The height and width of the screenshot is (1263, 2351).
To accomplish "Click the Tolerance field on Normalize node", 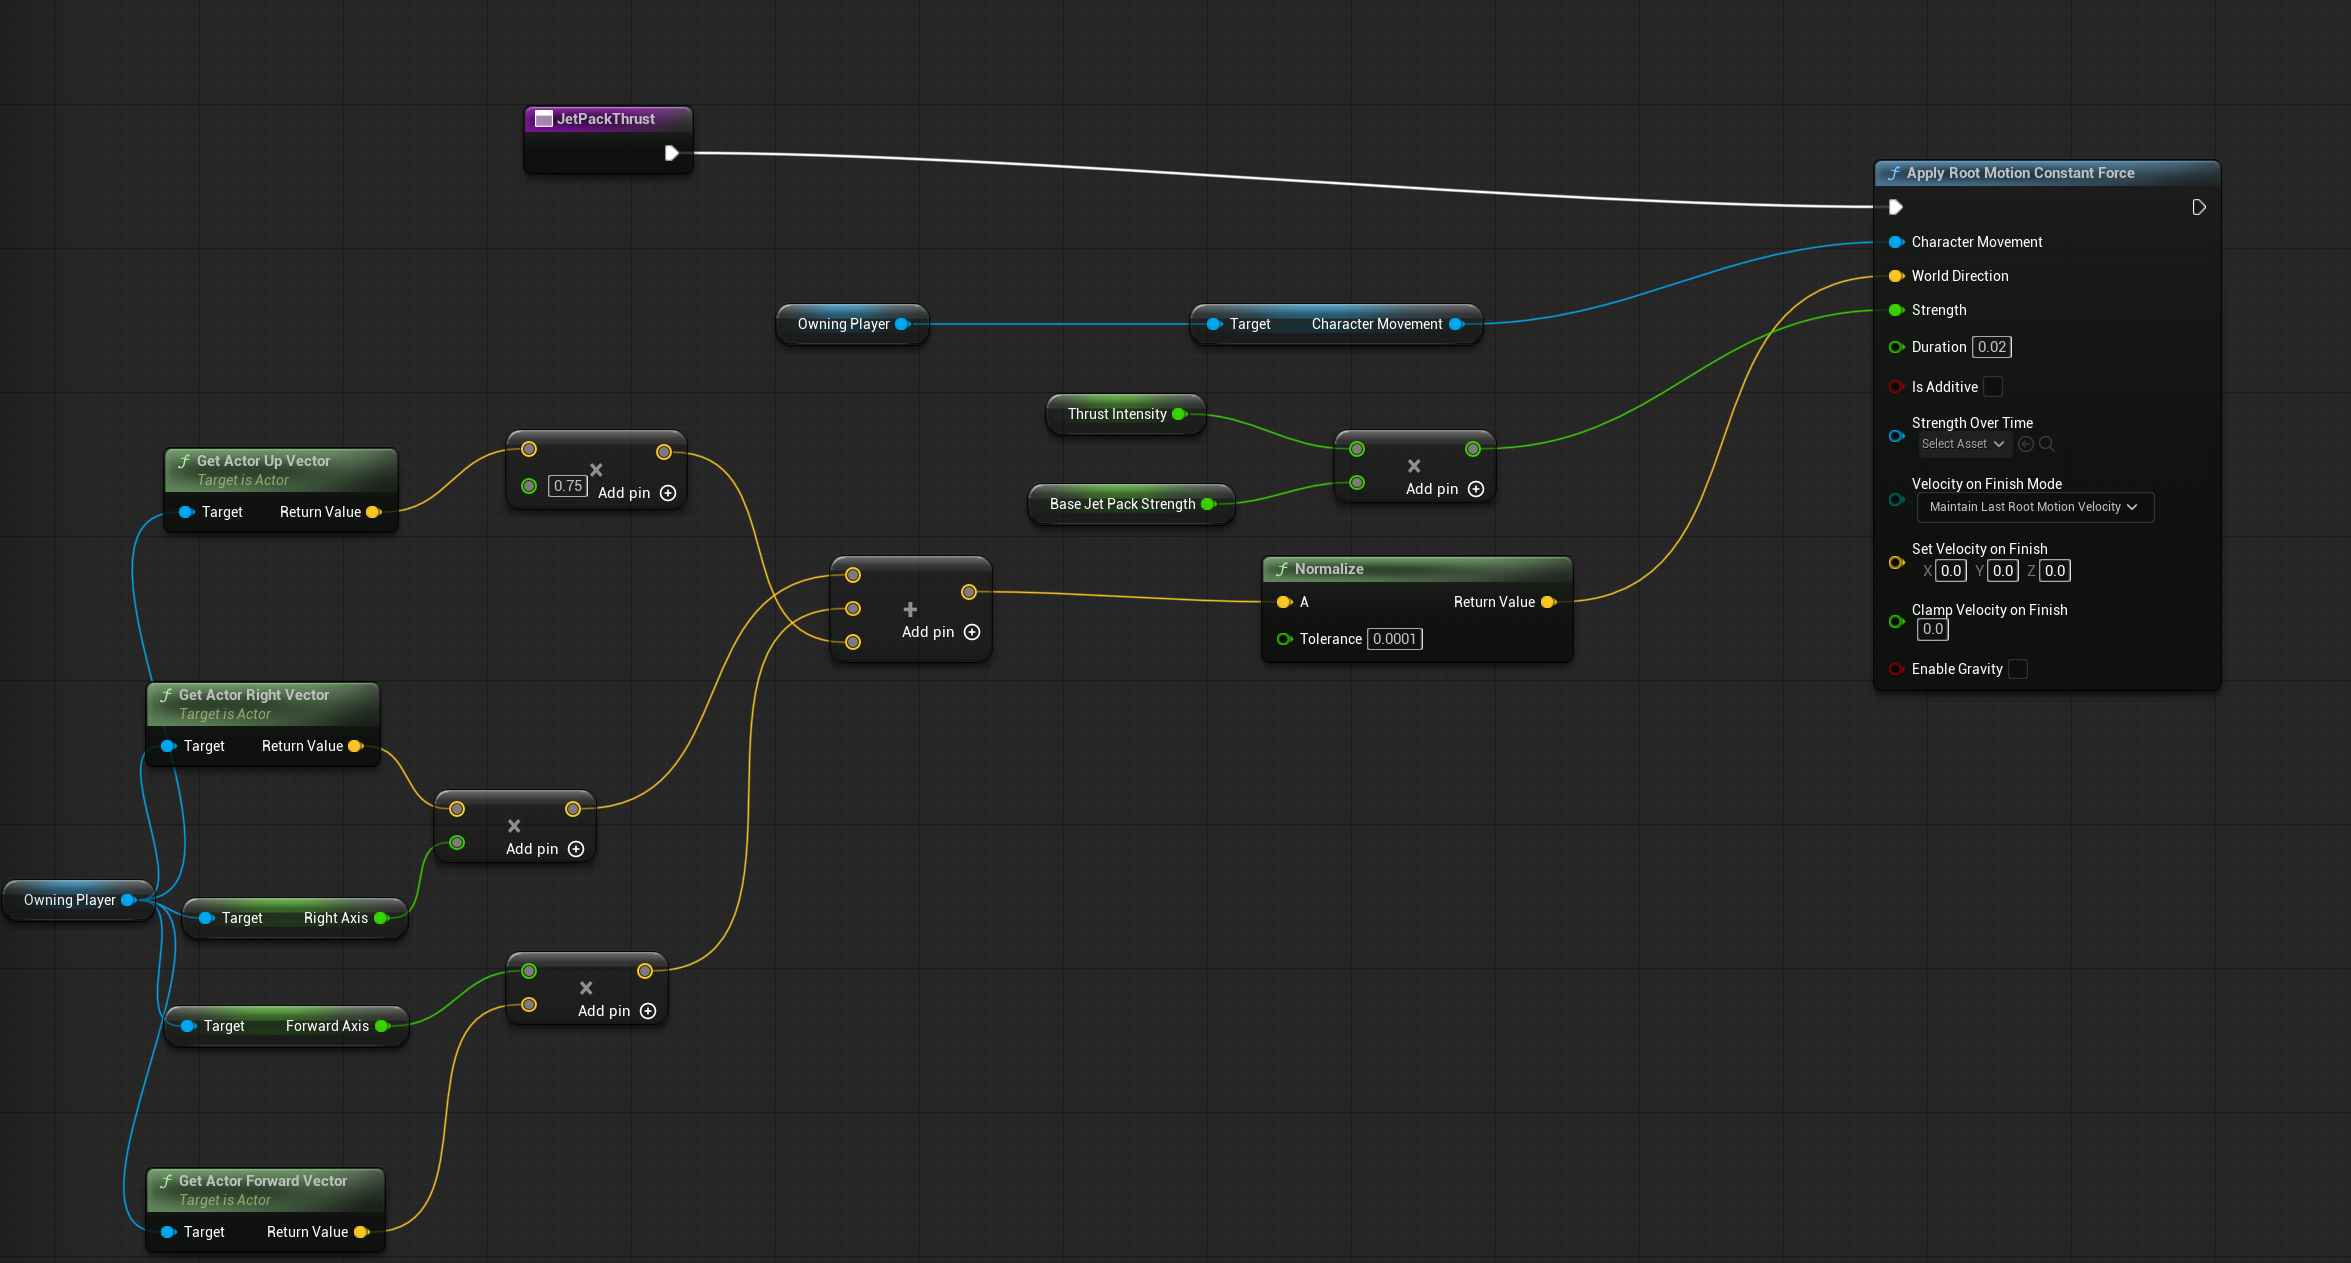I will [1394, 639].
